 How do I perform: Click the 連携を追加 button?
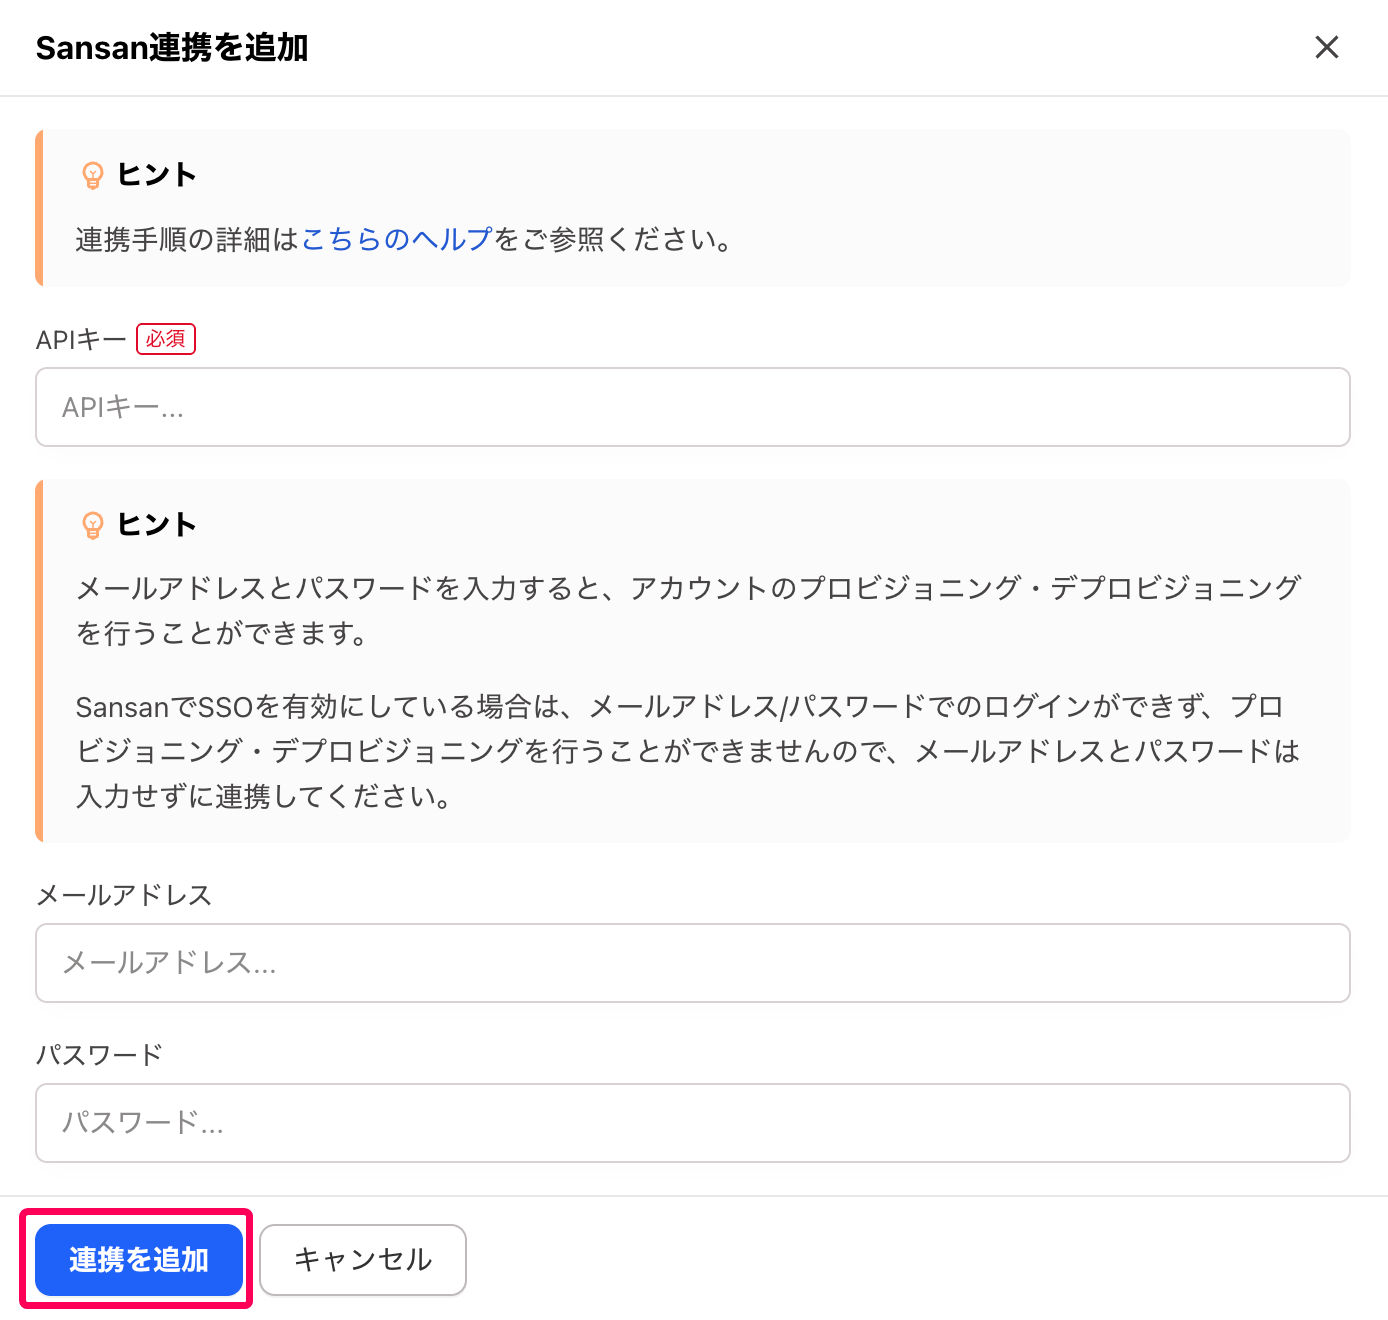pyautogui.click(x=139, y=1260)
